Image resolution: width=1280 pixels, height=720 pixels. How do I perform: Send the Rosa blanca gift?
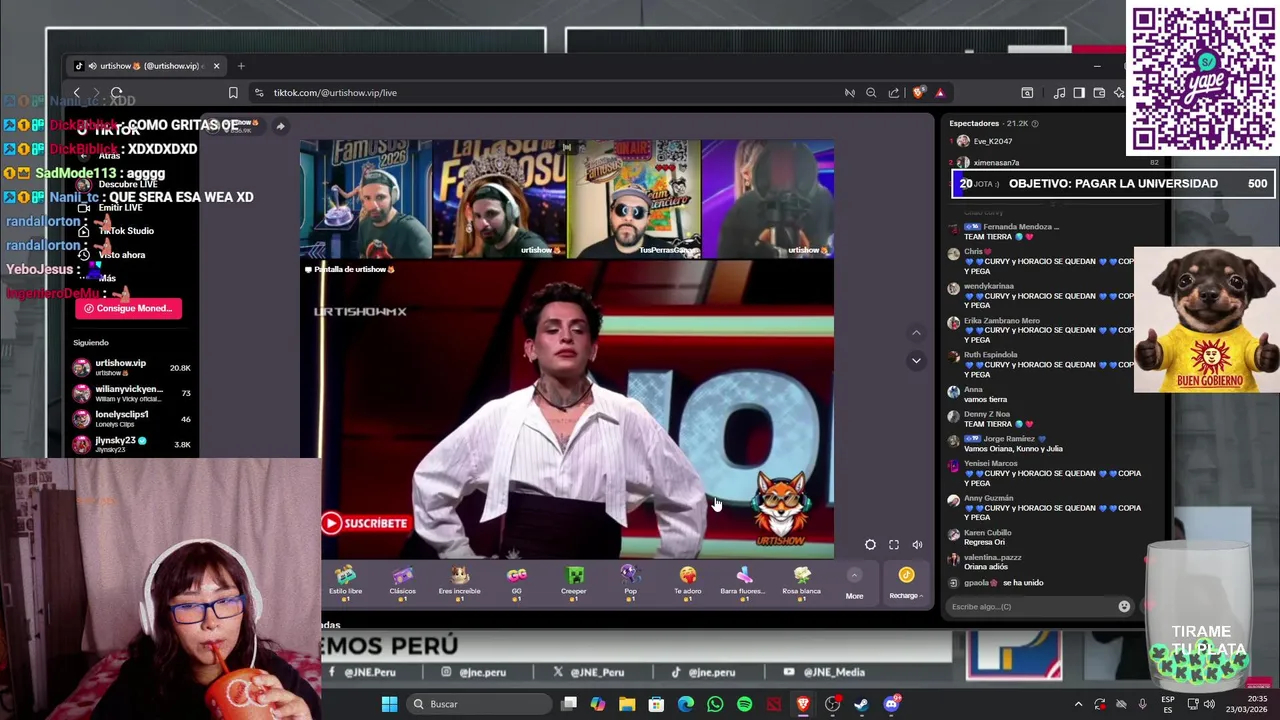(x=801, y=581)
